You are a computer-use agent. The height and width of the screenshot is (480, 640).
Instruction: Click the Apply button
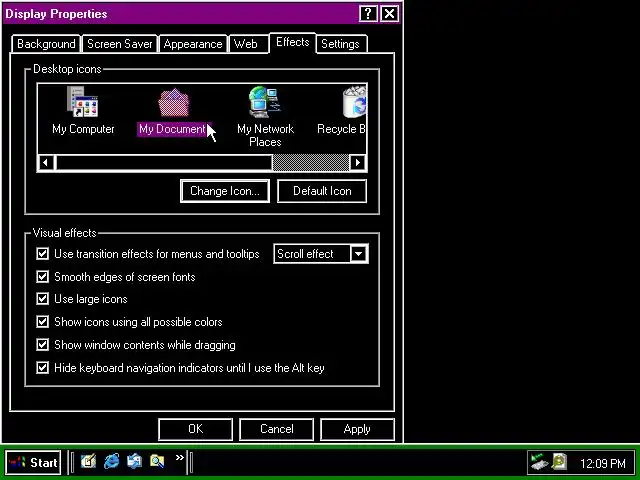click(x=357, y=429)
